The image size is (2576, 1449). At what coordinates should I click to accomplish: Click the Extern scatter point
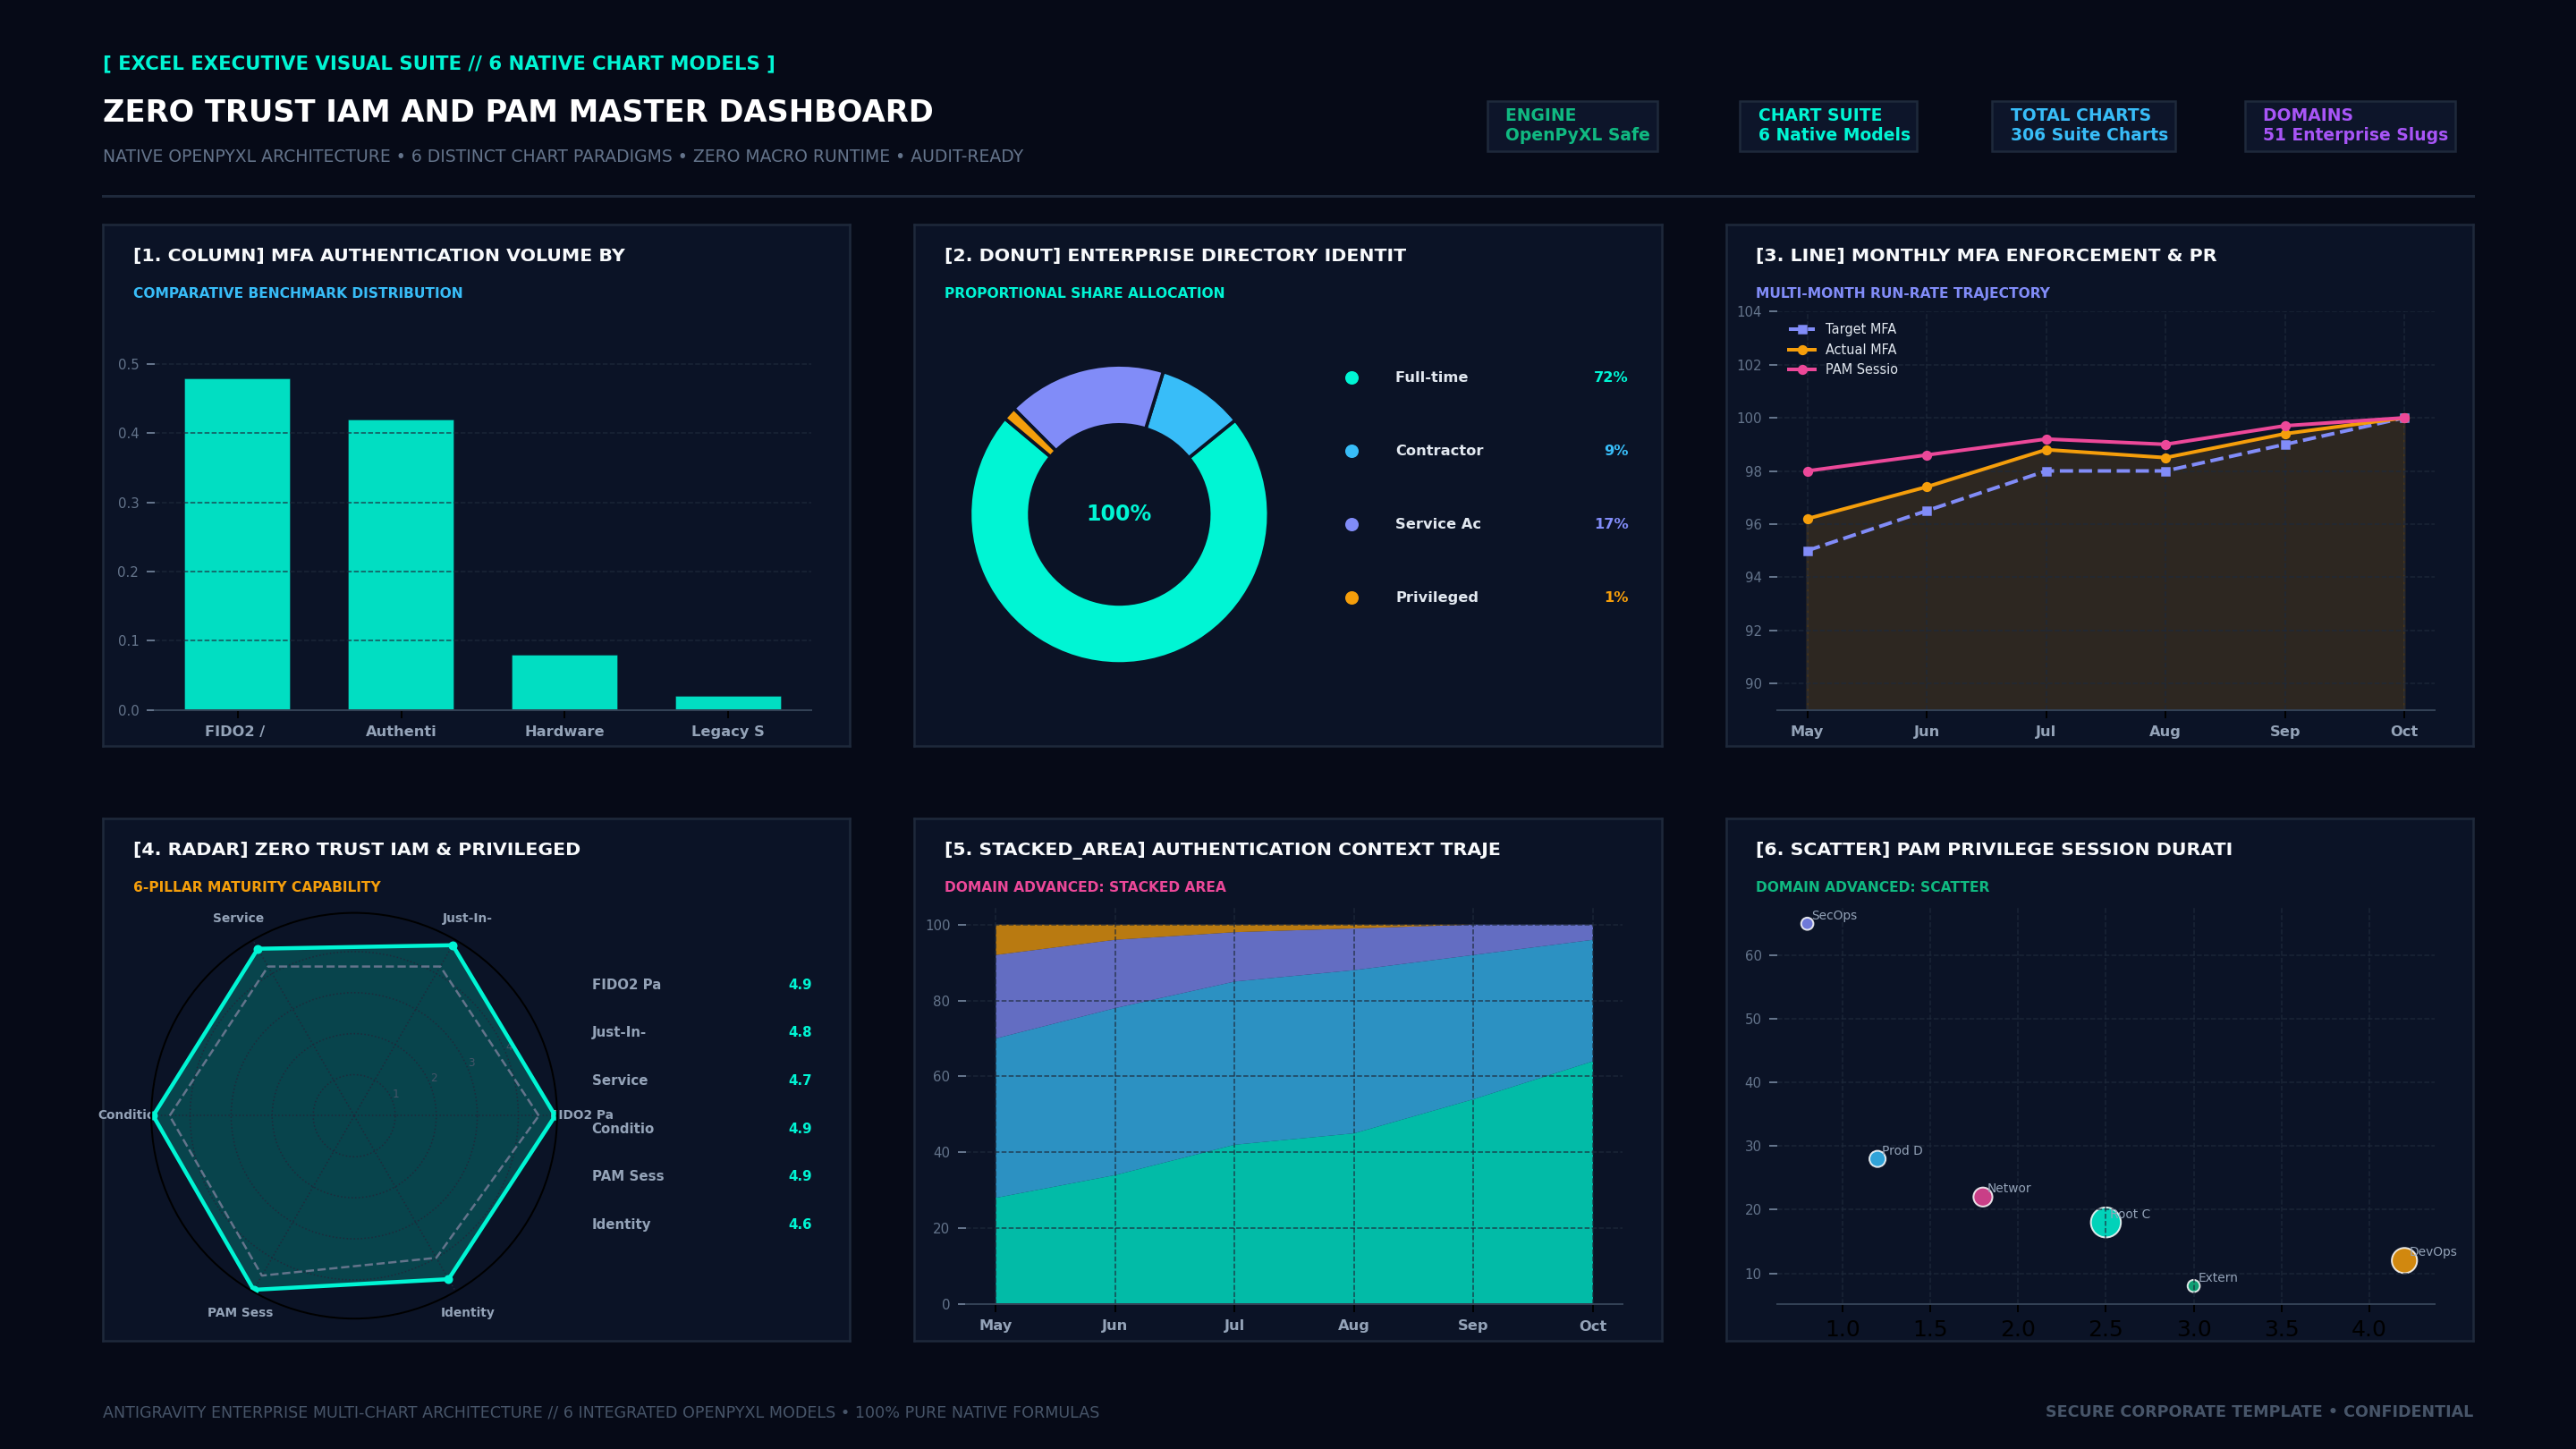point(2193,1286)
